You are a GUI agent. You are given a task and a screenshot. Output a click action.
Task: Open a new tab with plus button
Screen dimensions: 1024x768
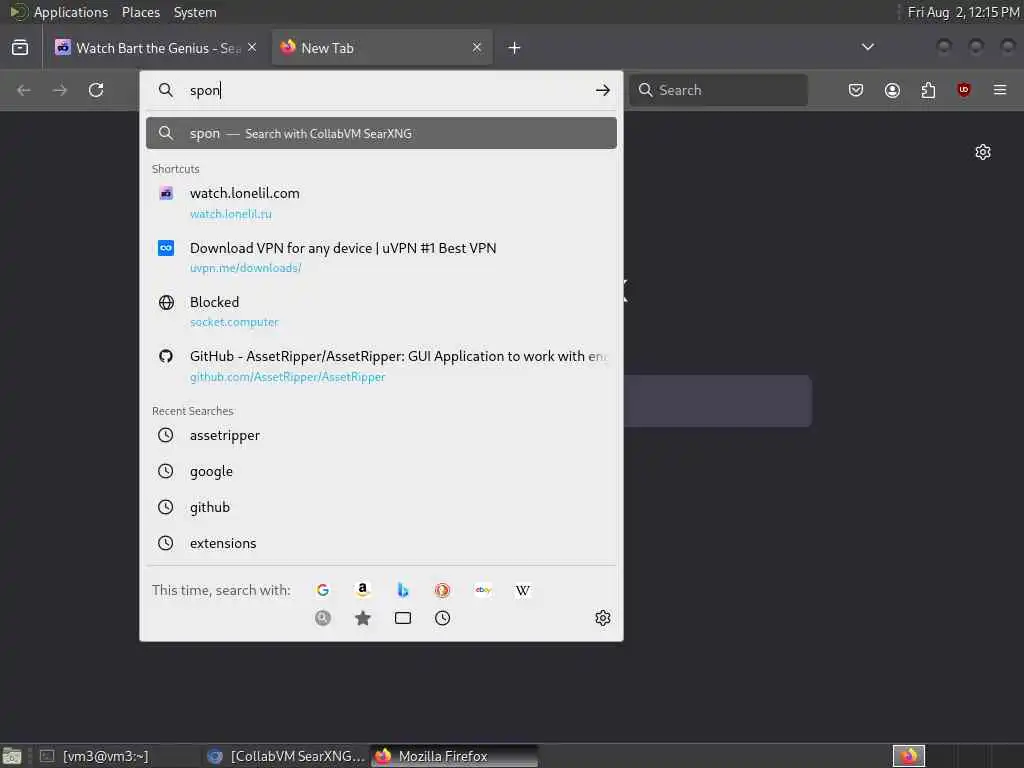coord(514,48)
